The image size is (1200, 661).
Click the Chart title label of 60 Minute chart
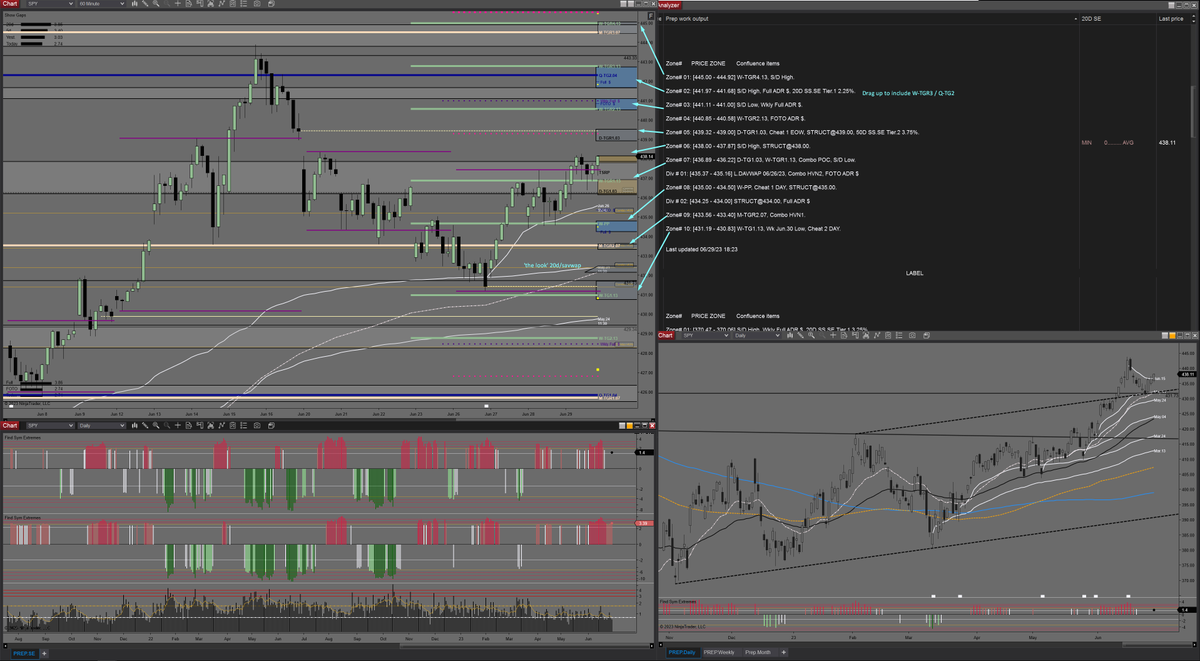11,5
